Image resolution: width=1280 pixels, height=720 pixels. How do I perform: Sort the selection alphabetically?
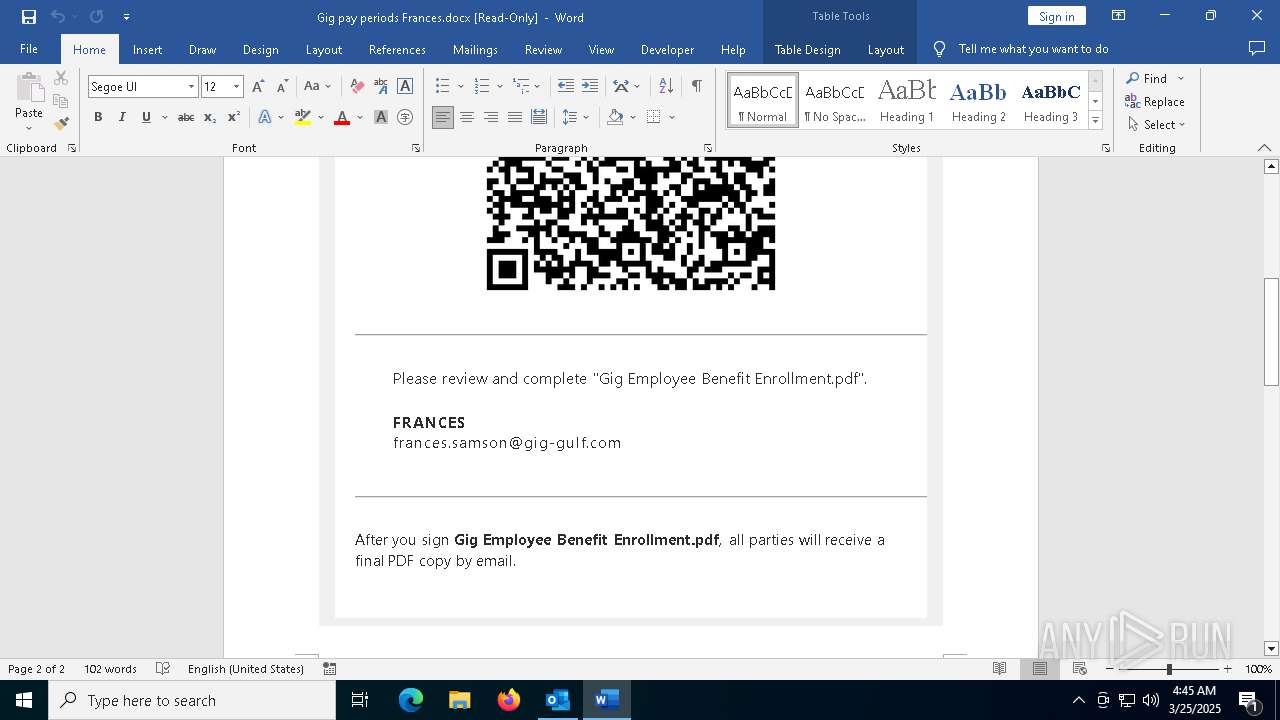coord(666,87)
